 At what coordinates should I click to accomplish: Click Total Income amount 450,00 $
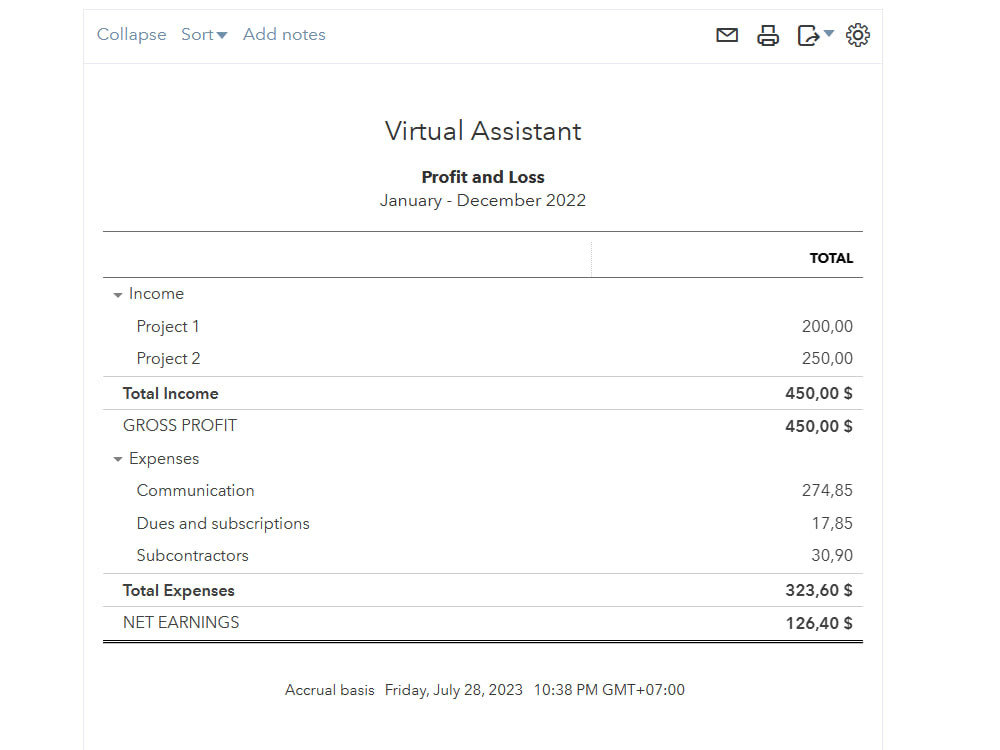pyautogui.click(x=819, y=393)
